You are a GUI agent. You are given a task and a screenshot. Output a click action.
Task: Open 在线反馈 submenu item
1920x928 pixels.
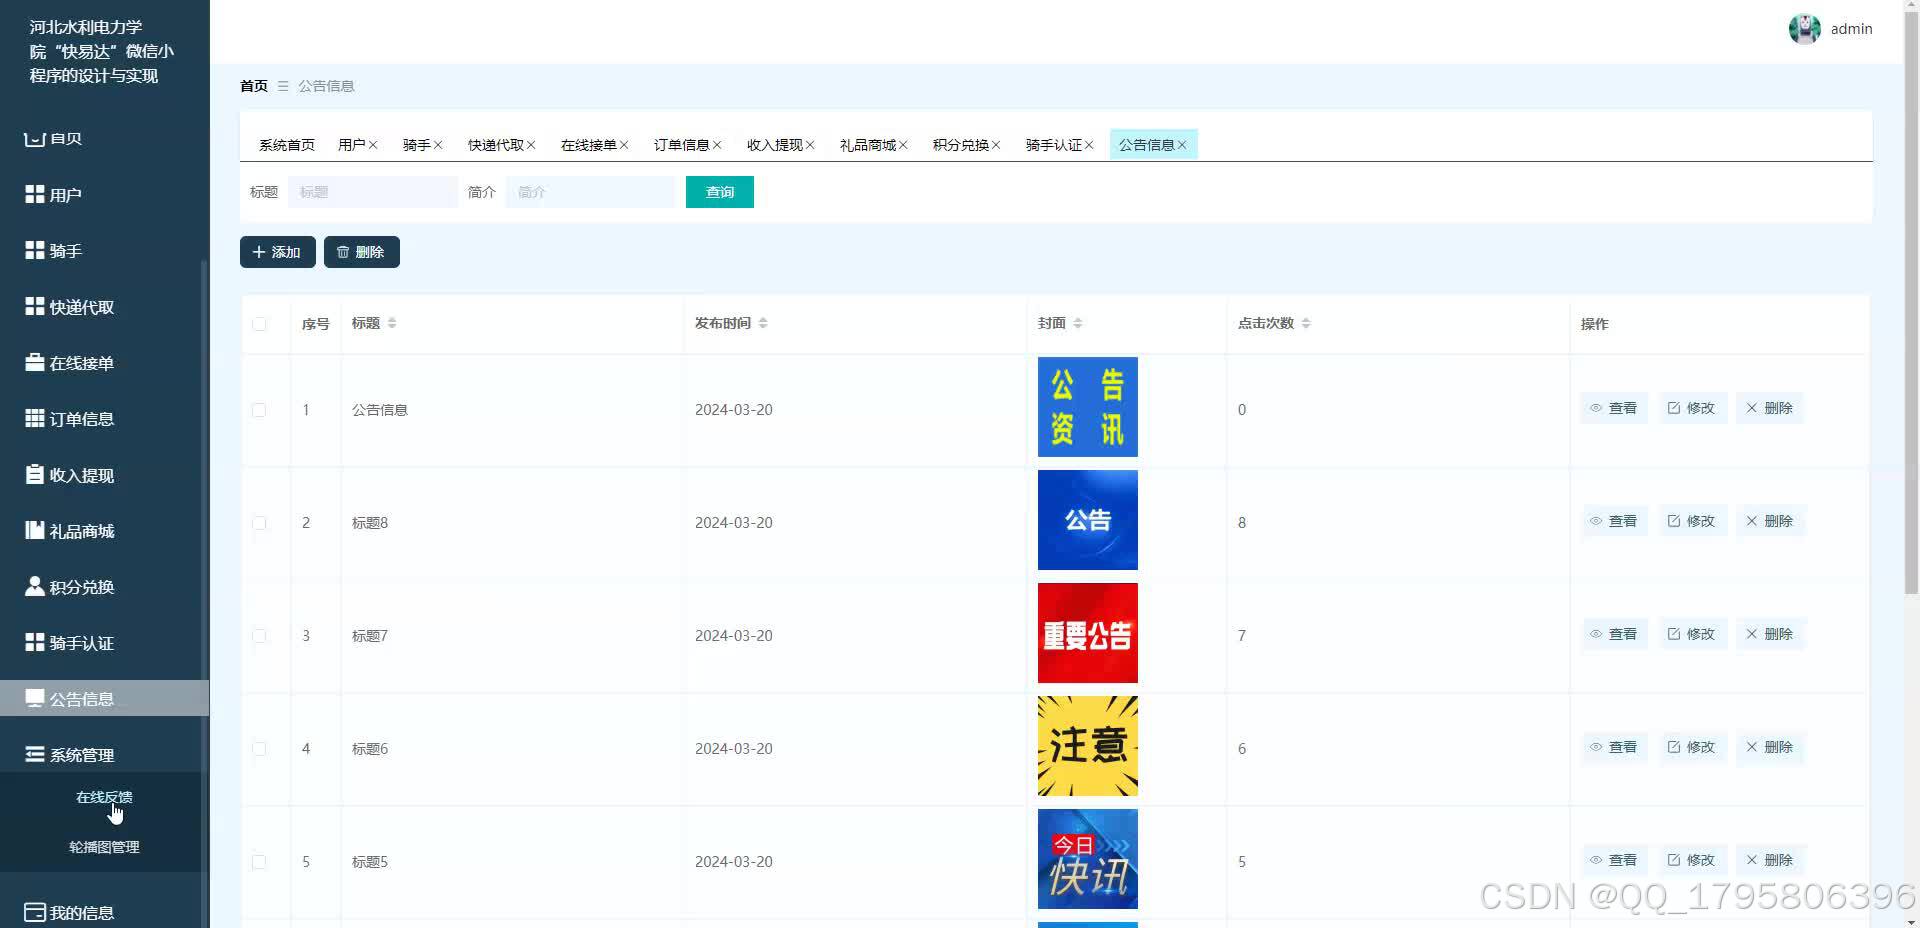coord(104,797)
